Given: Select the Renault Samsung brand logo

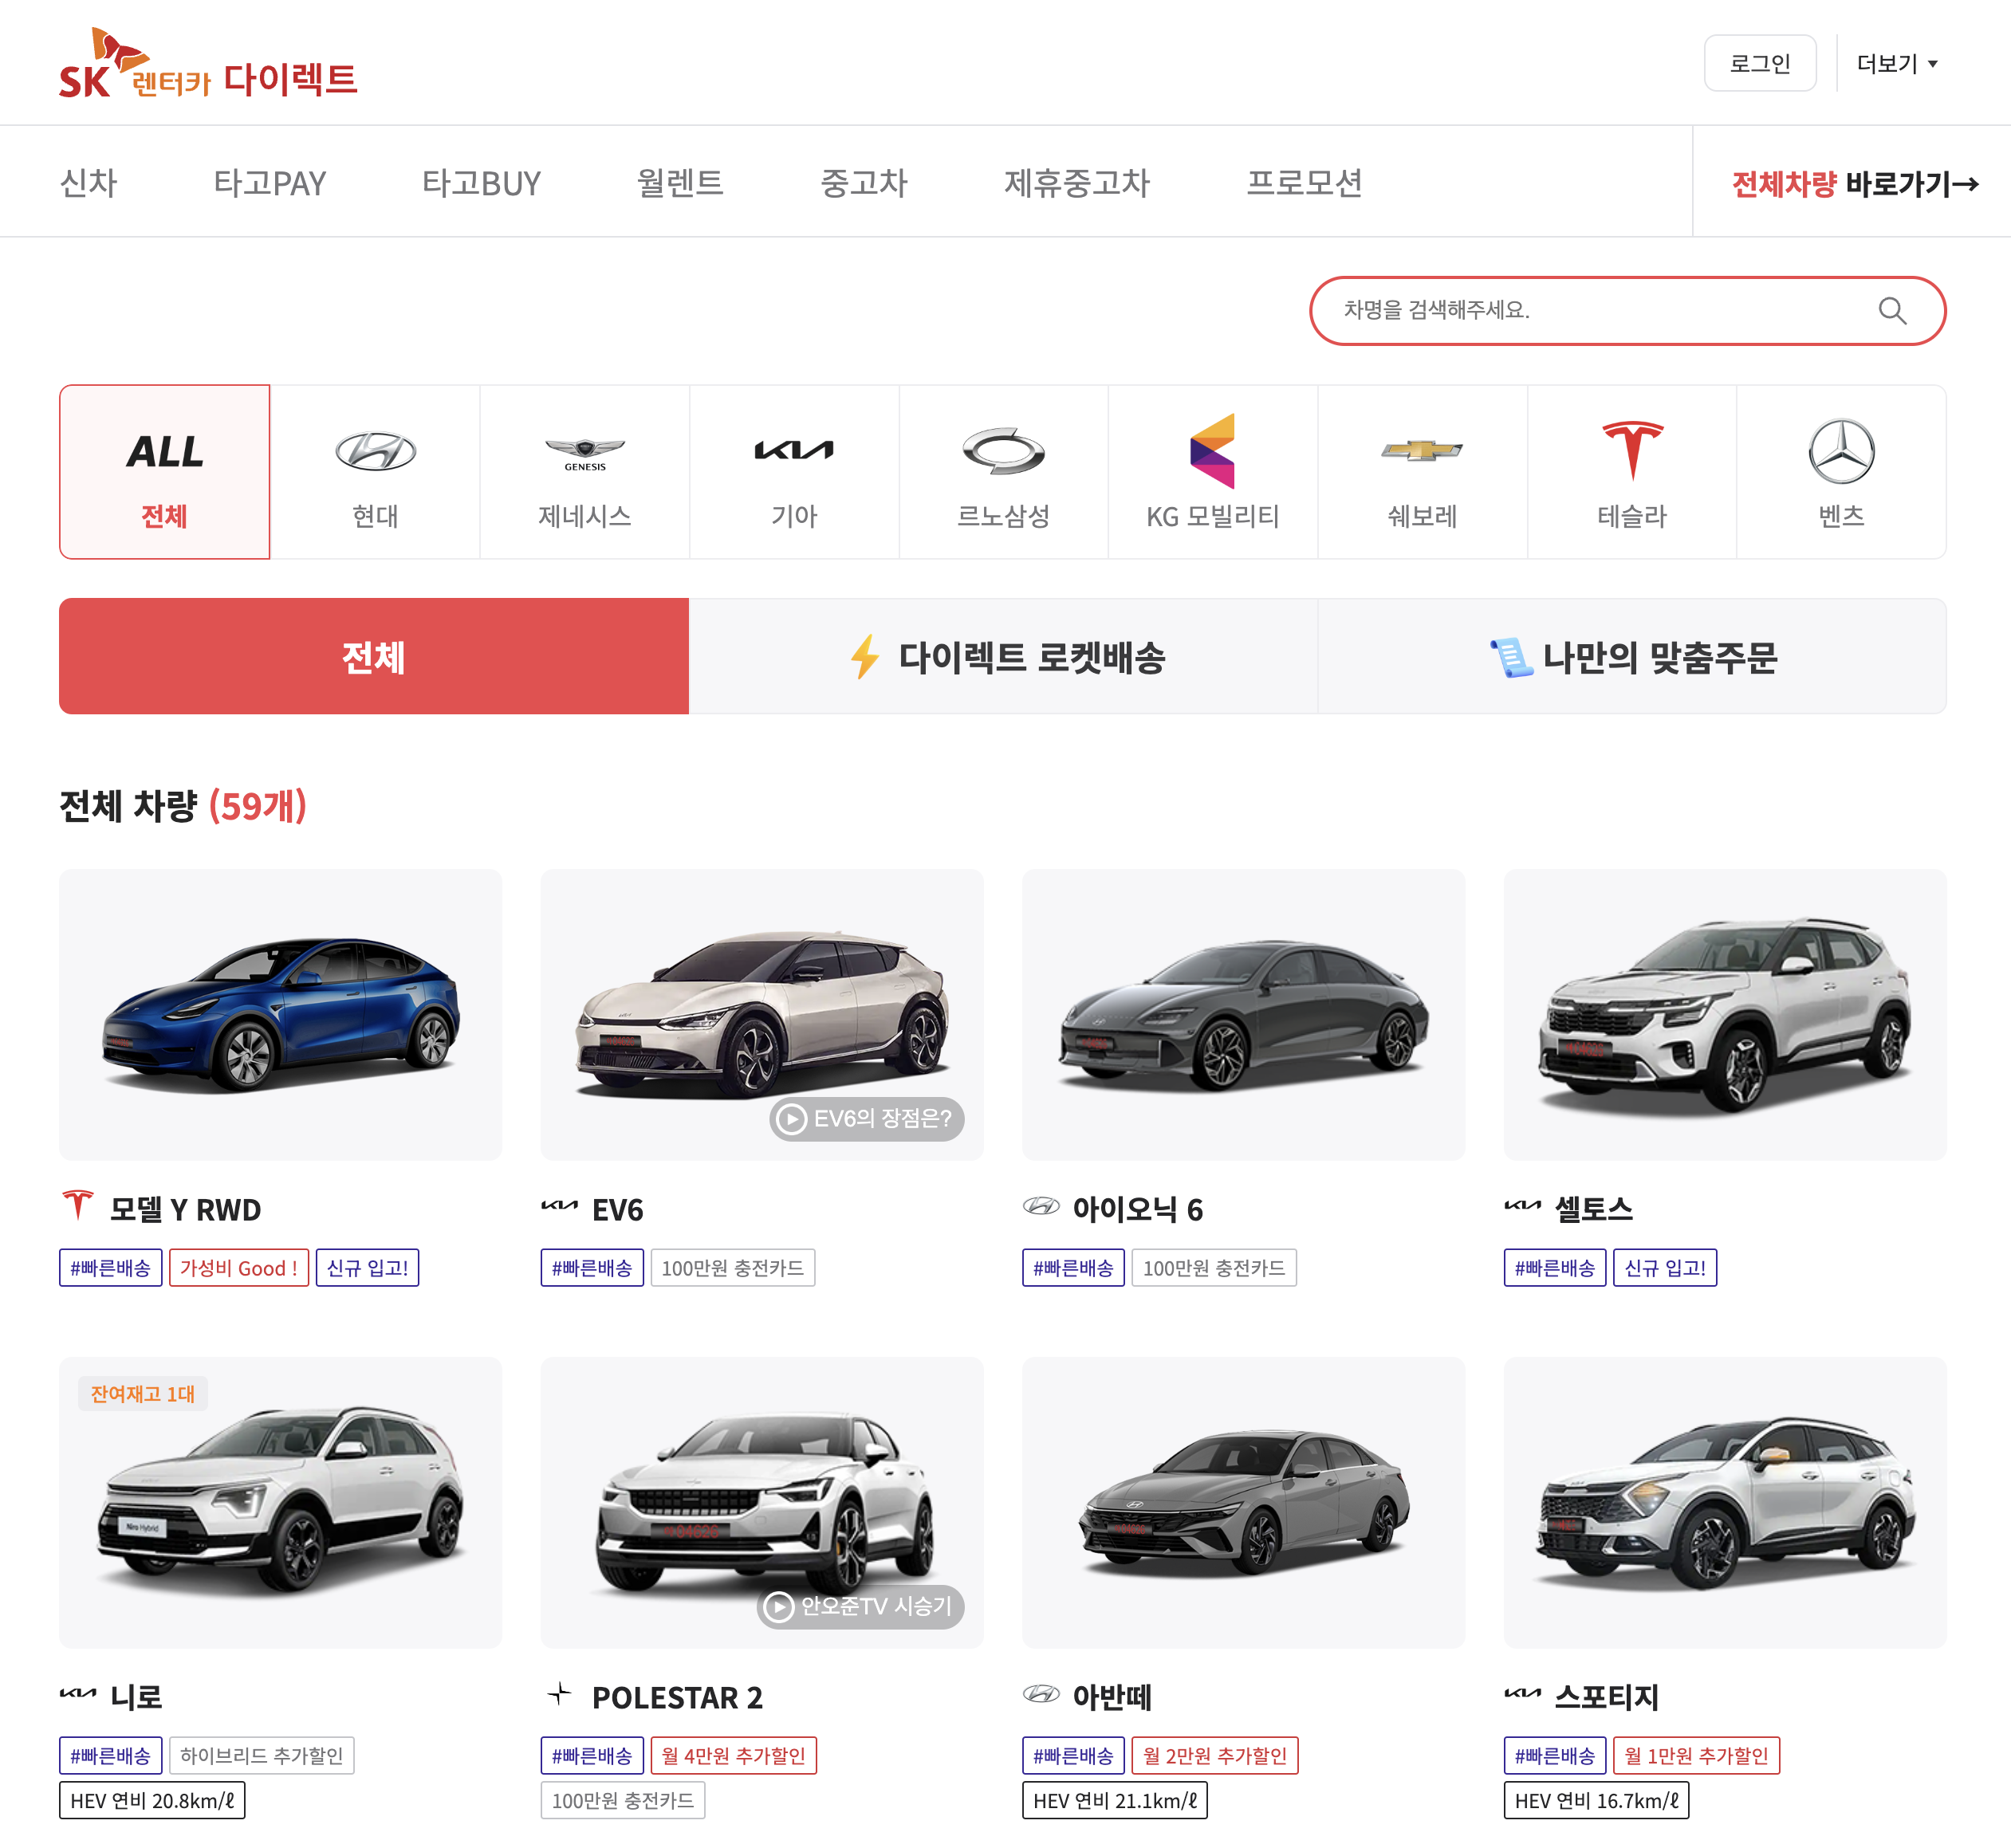Looking at the screenshot, I should tap(1003, 452).
